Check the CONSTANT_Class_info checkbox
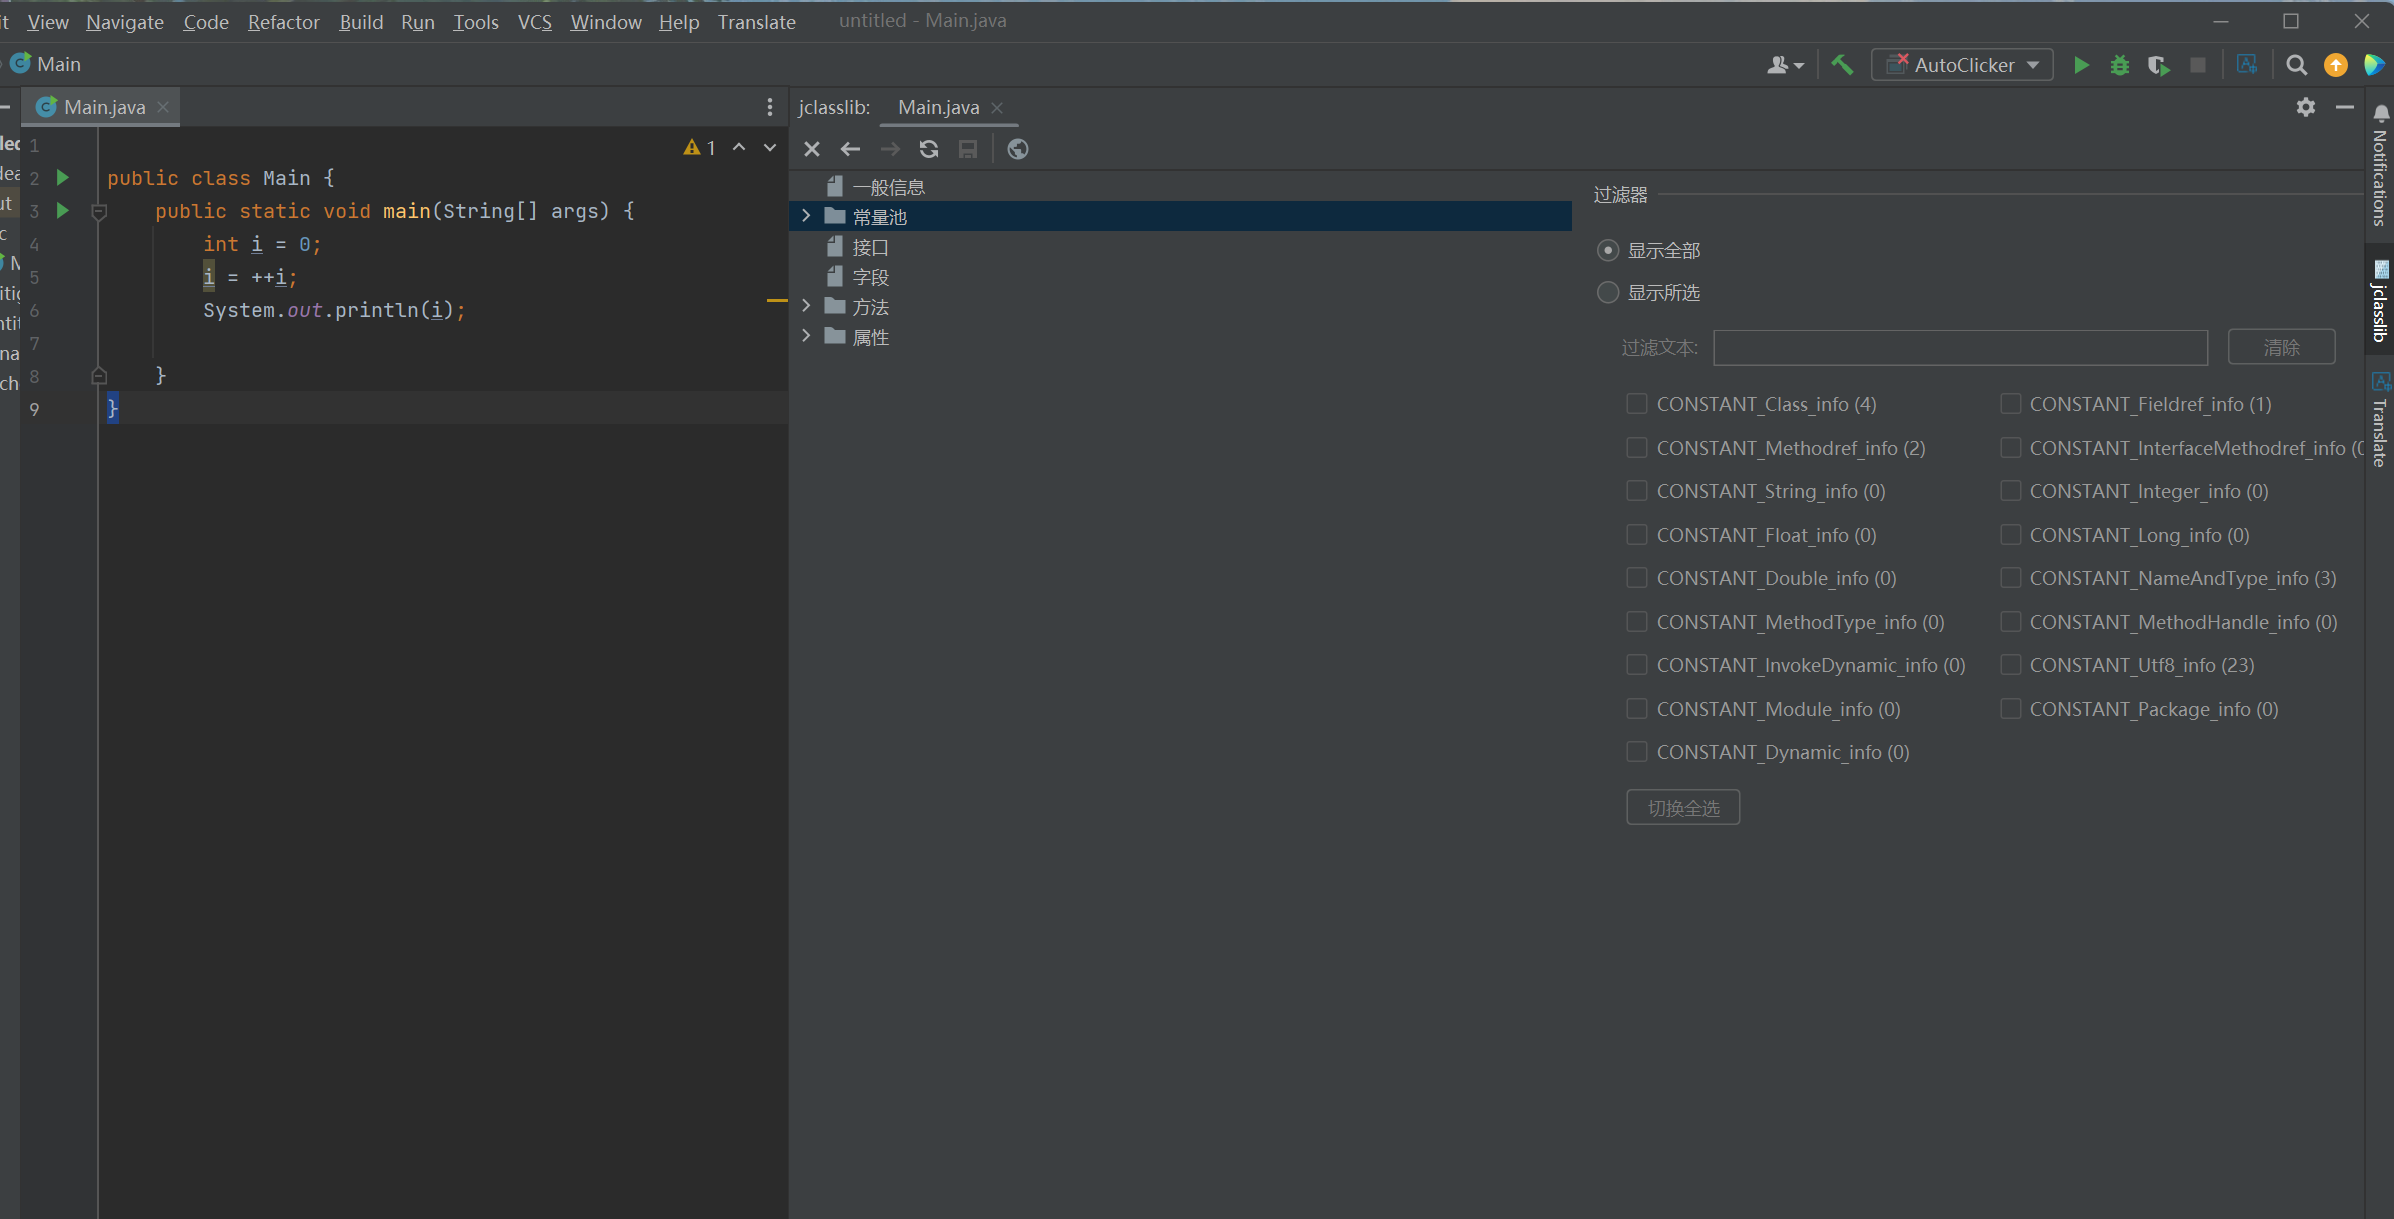The height and width of the screenshot is (1219, 2394). tap(1637, 404)
